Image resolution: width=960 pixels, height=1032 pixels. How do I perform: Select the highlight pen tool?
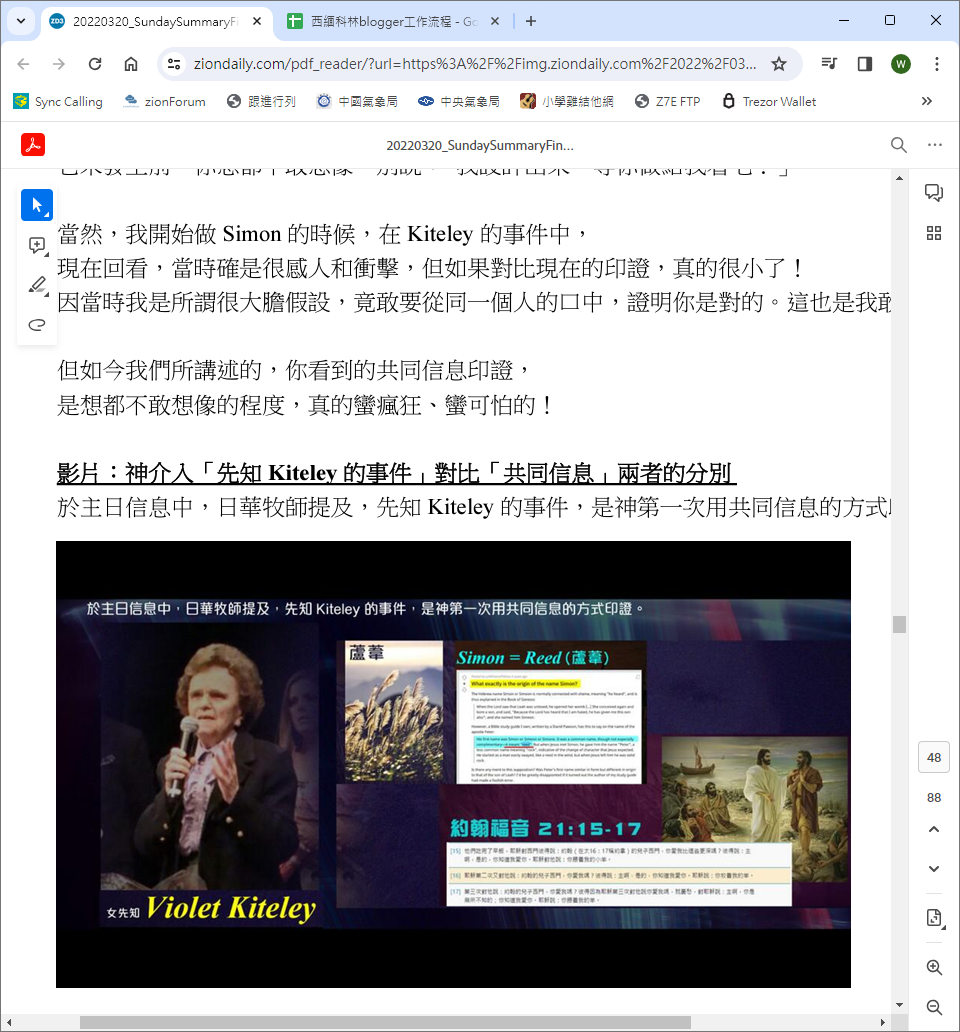(37, 285)
